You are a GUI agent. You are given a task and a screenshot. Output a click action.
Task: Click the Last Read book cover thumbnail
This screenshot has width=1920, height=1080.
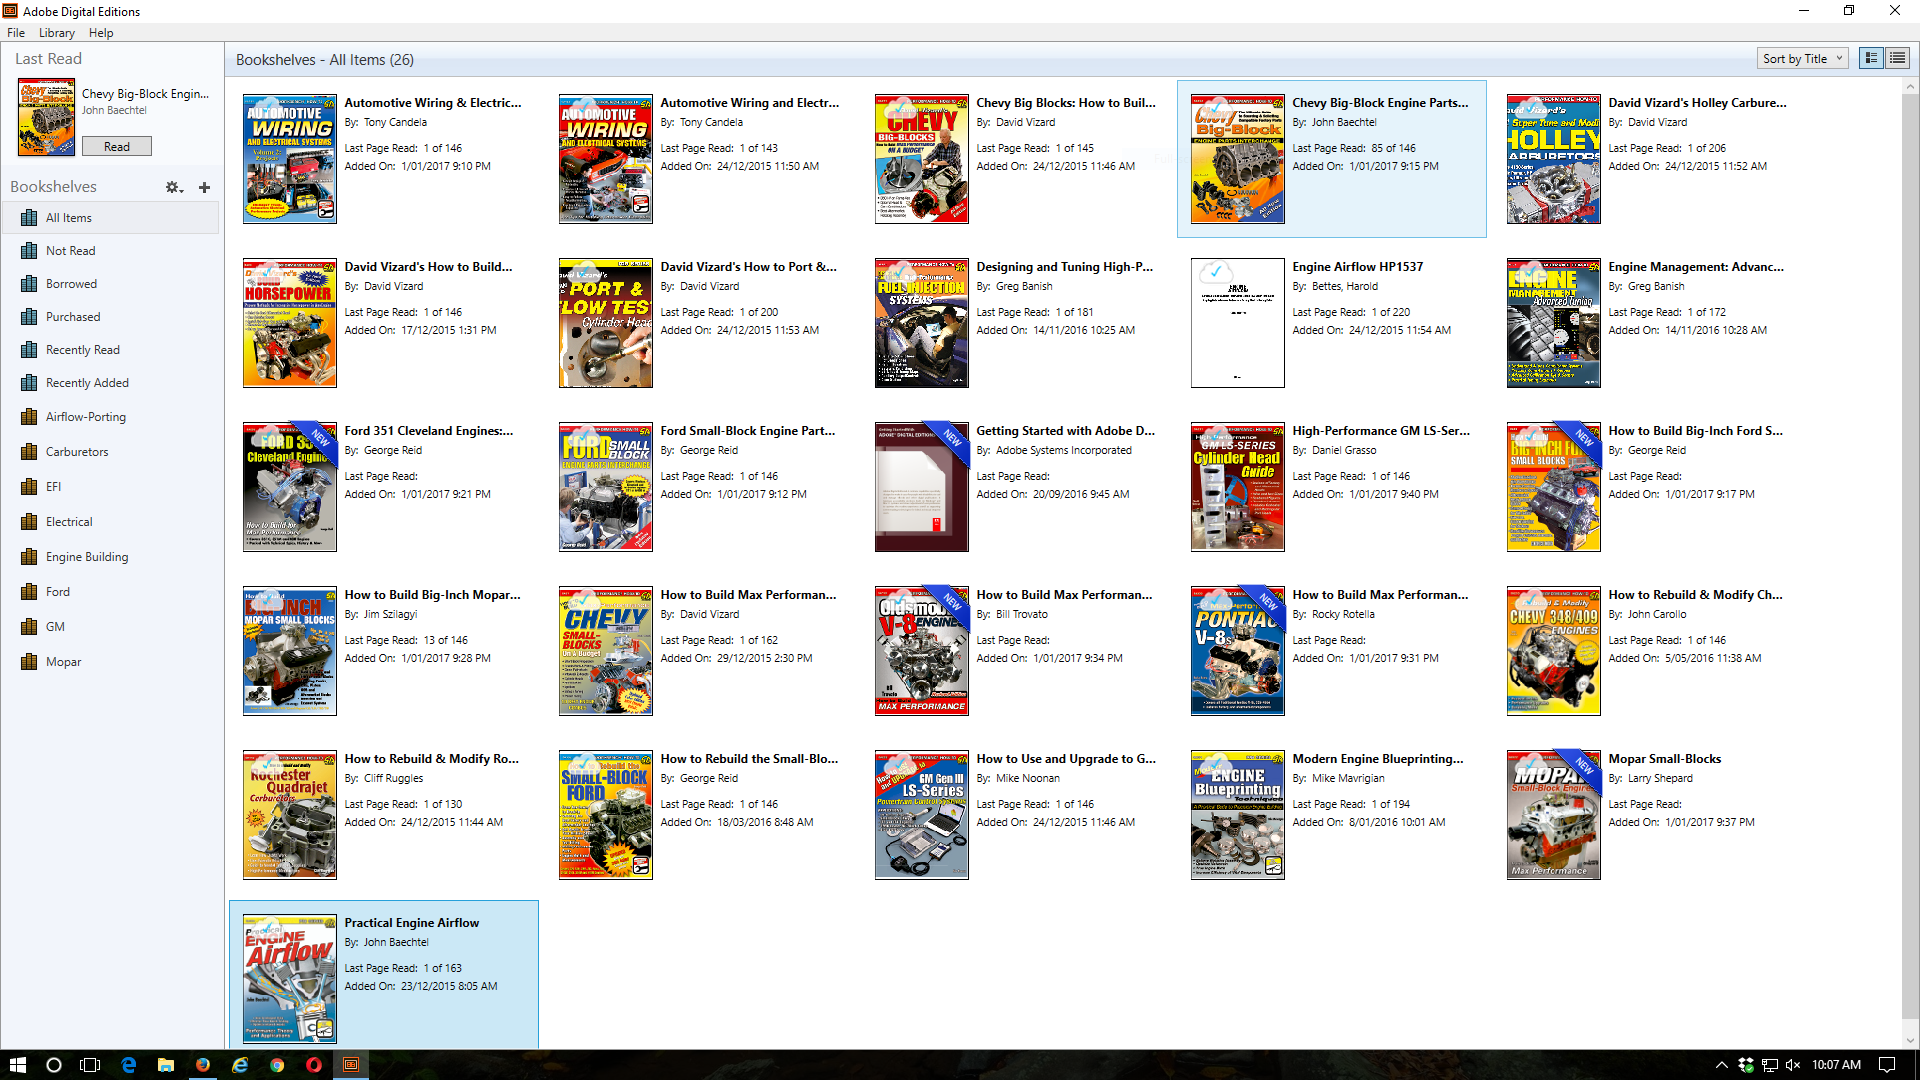[46, 119]
